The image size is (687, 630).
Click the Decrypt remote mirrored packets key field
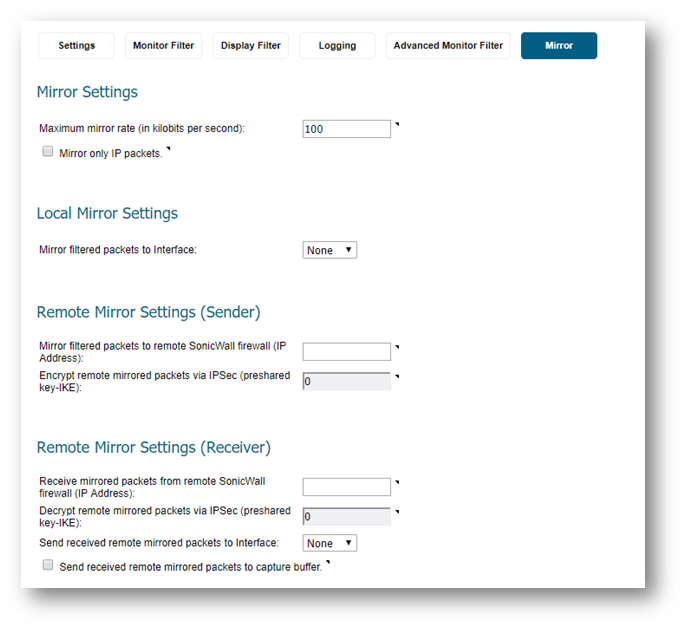coord(347,517)
